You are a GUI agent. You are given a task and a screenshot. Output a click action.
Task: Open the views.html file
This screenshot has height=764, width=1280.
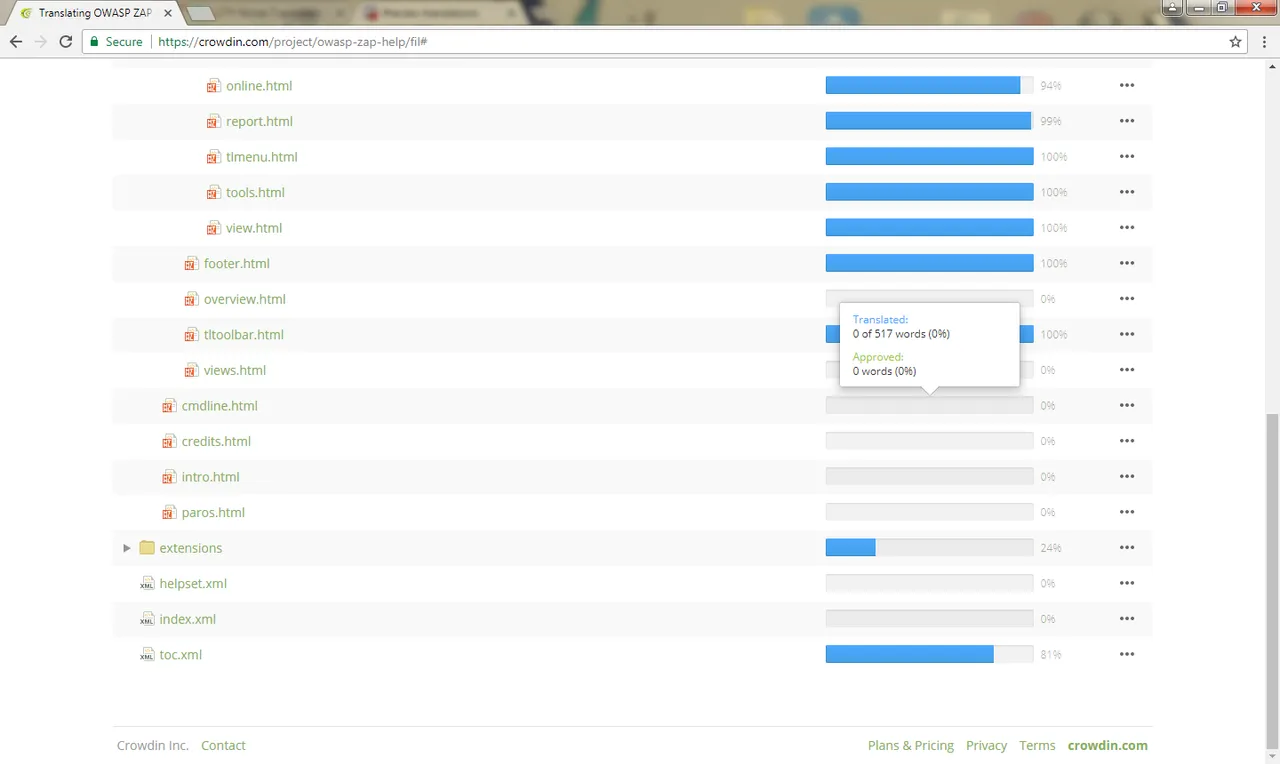pyautogui.click(x=235, y=370)
